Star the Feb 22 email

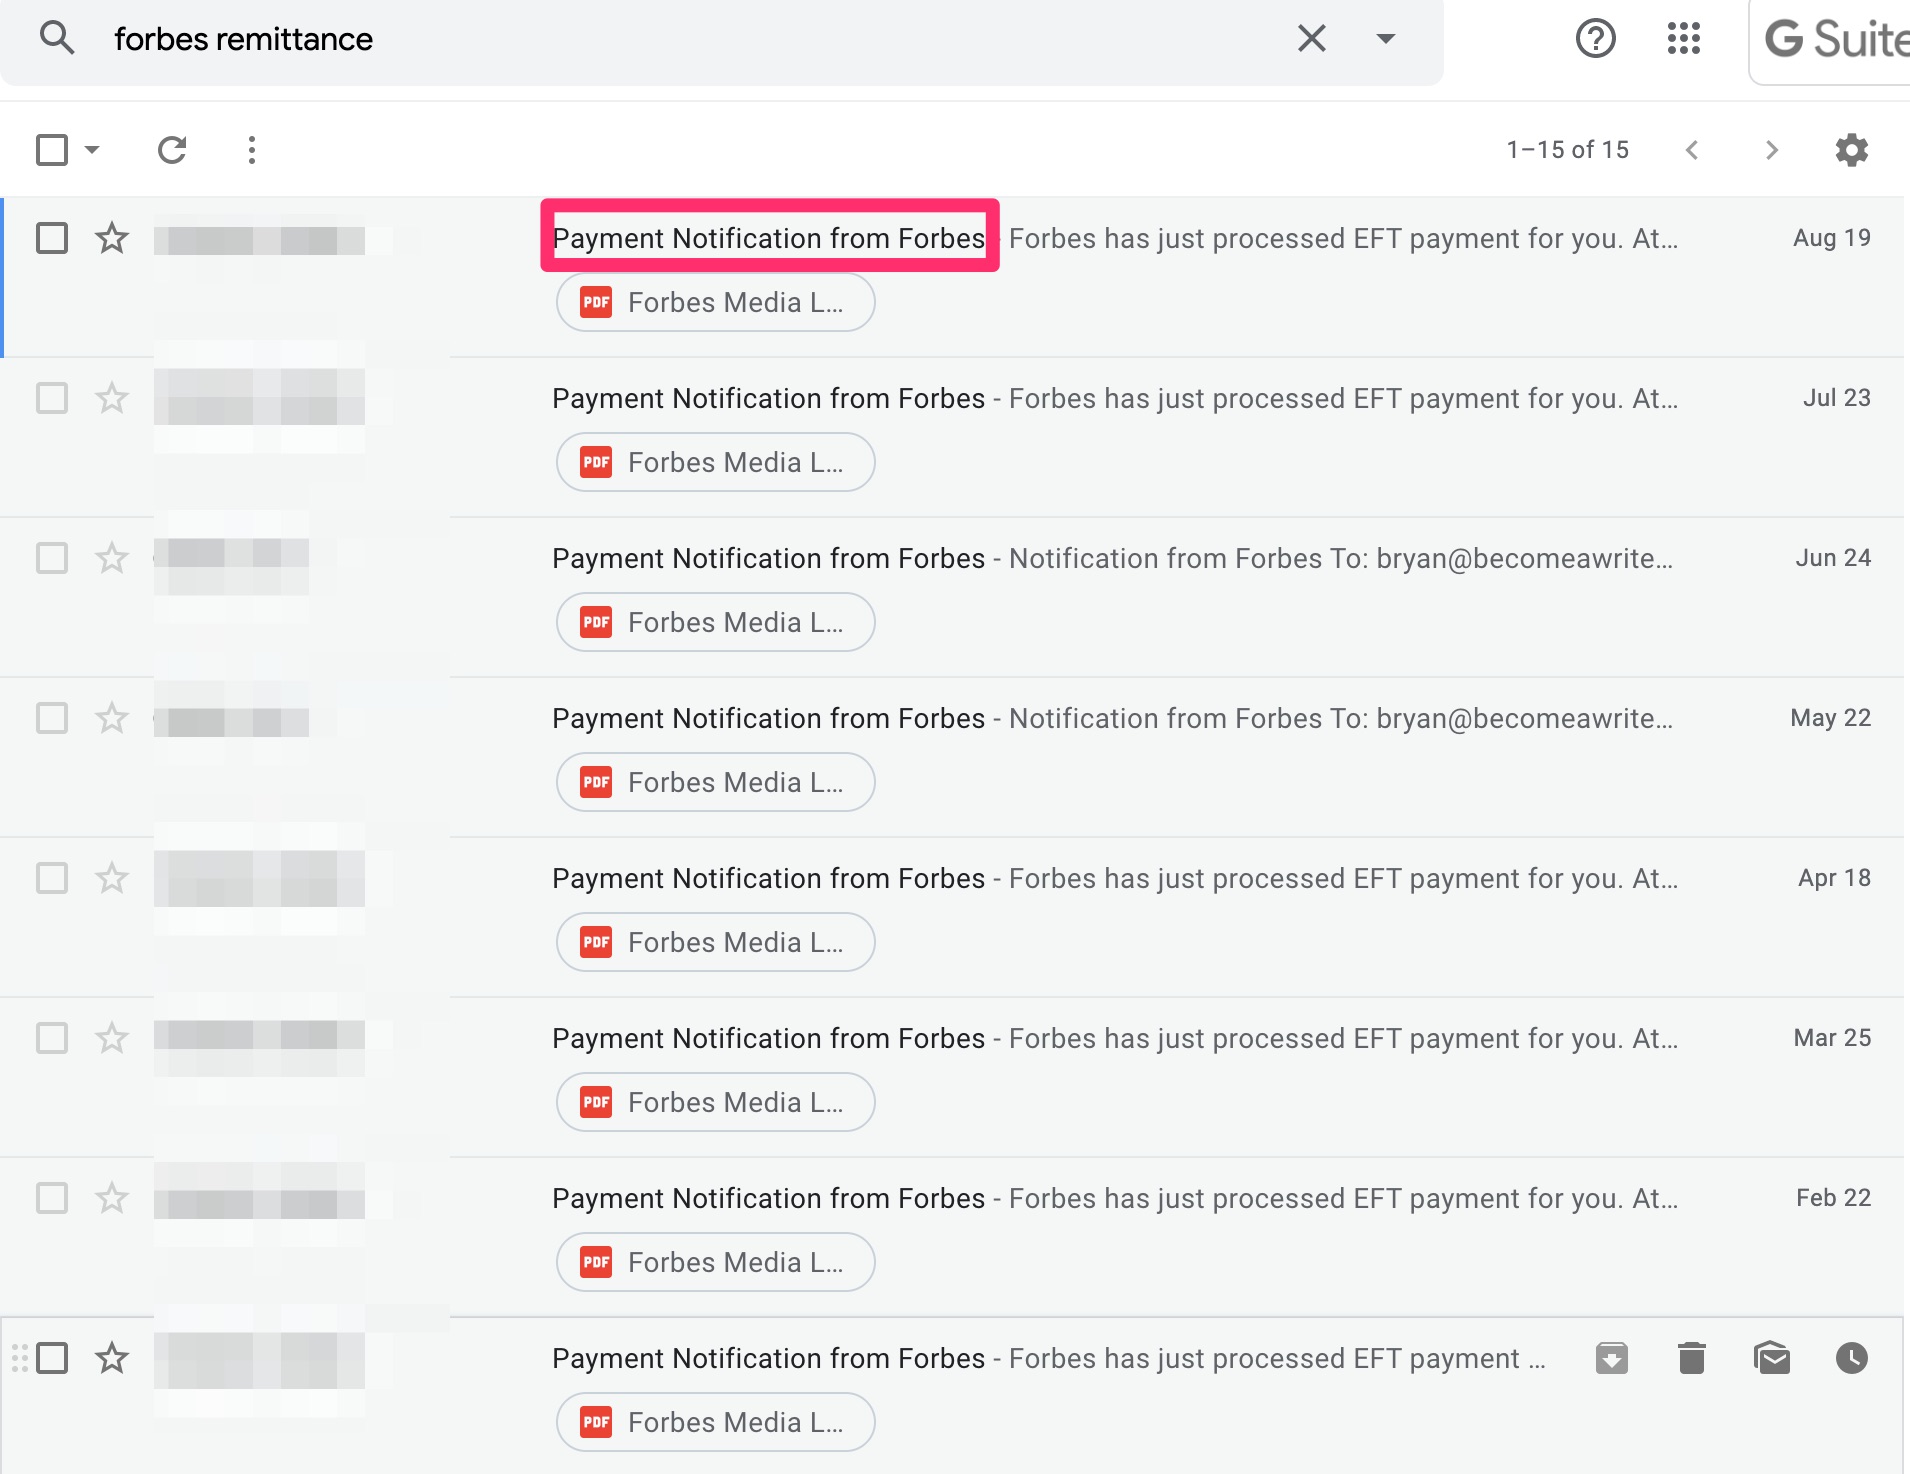click(112, 1198)
